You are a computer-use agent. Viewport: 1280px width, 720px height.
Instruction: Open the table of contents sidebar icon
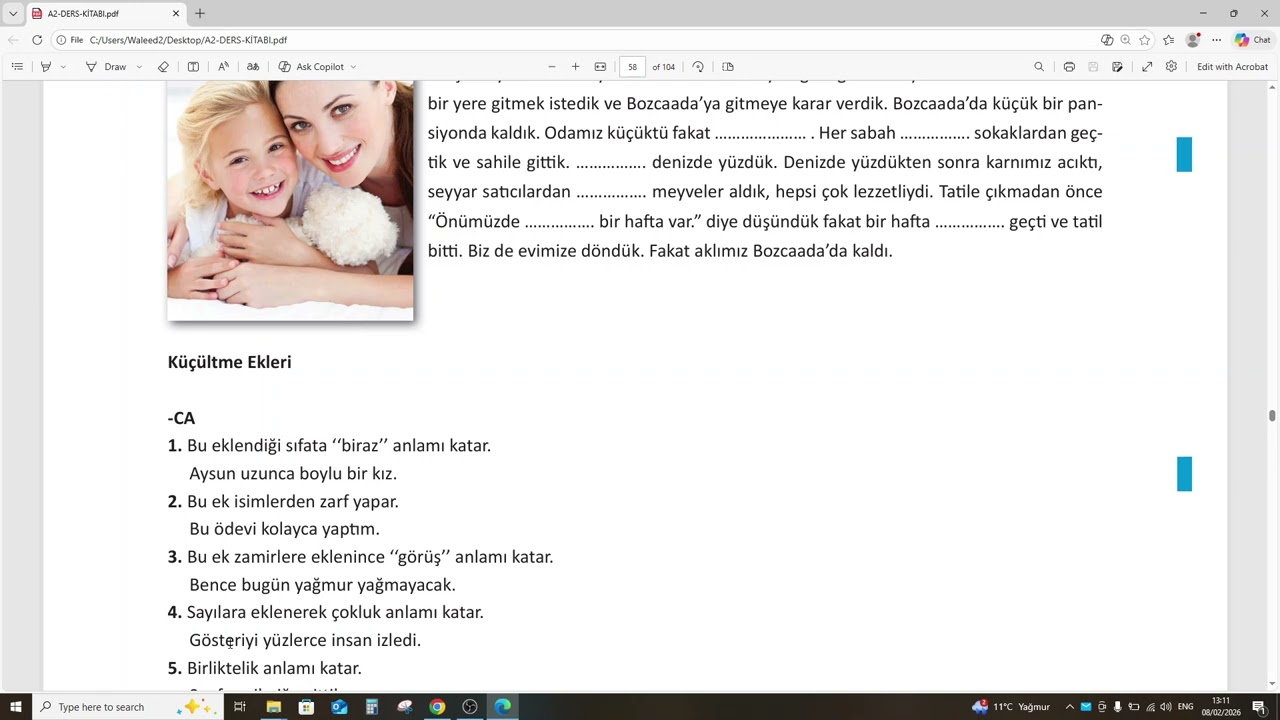pos(17,67)
